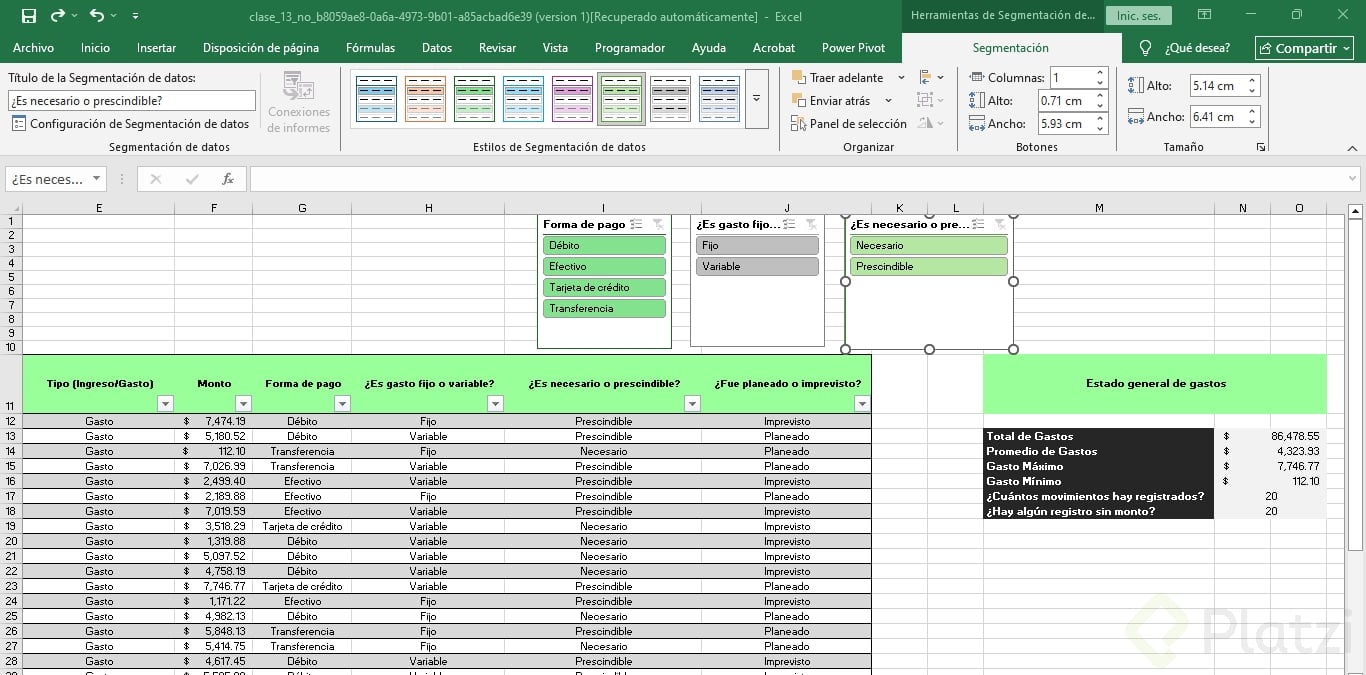Open Tipo (Ingreso/Gasto) column filter dropdown
Viewport: 1366px width, 675px height.
coord(165,404)
